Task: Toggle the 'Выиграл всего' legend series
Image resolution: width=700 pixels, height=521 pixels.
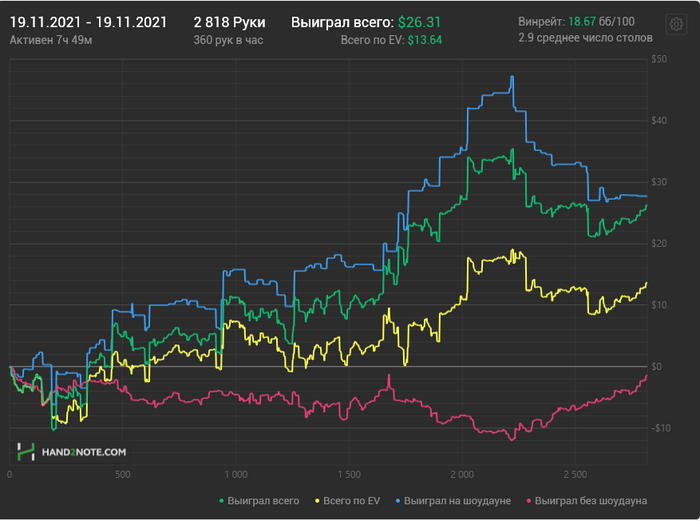Action: point(259,501)
